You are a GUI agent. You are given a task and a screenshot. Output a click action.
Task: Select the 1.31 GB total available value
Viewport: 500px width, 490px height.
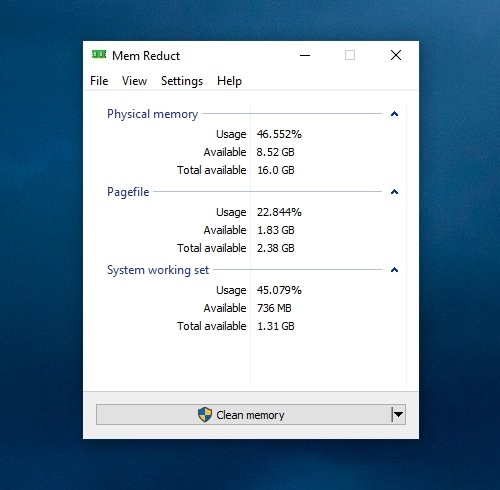click(276, 326)
